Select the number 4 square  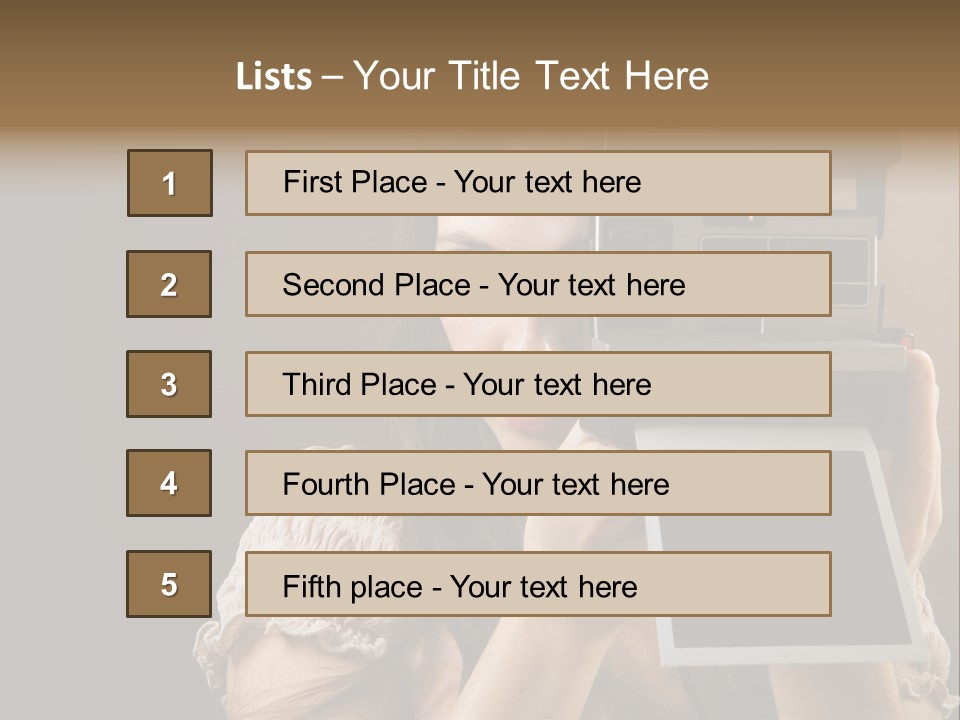(x=169, y=483)
